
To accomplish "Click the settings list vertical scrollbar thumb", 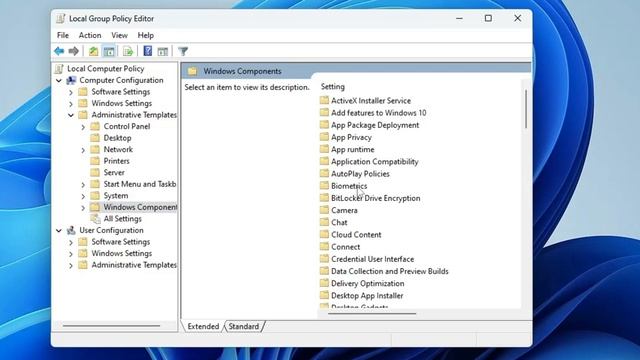I will coord(526,109).
